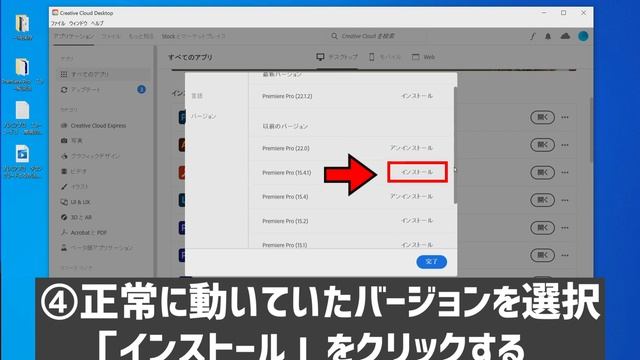Install Premiere Pro (22.1.2)
The image size is (640, 360).
click(x=416, y=96)
